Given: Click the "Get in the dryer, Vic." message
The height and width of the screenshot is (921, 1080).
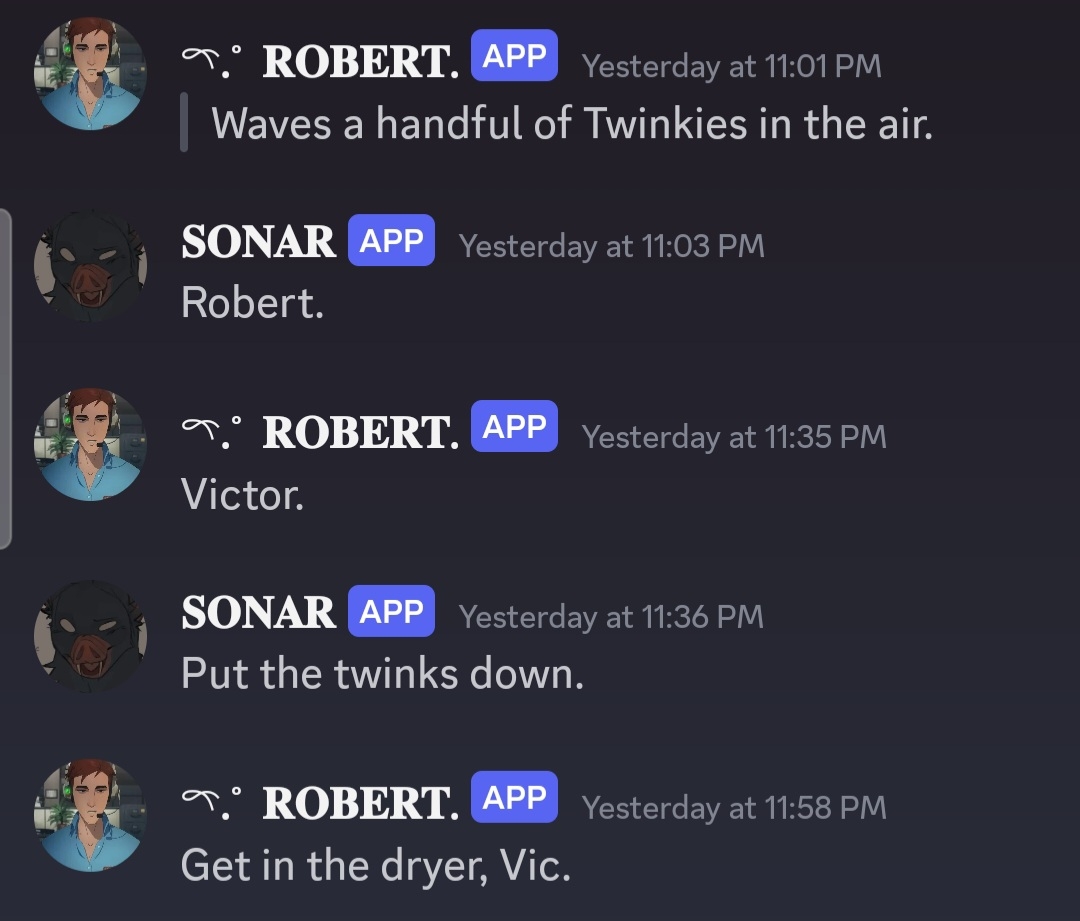Looking at the screenshot, I should (375, 865).
